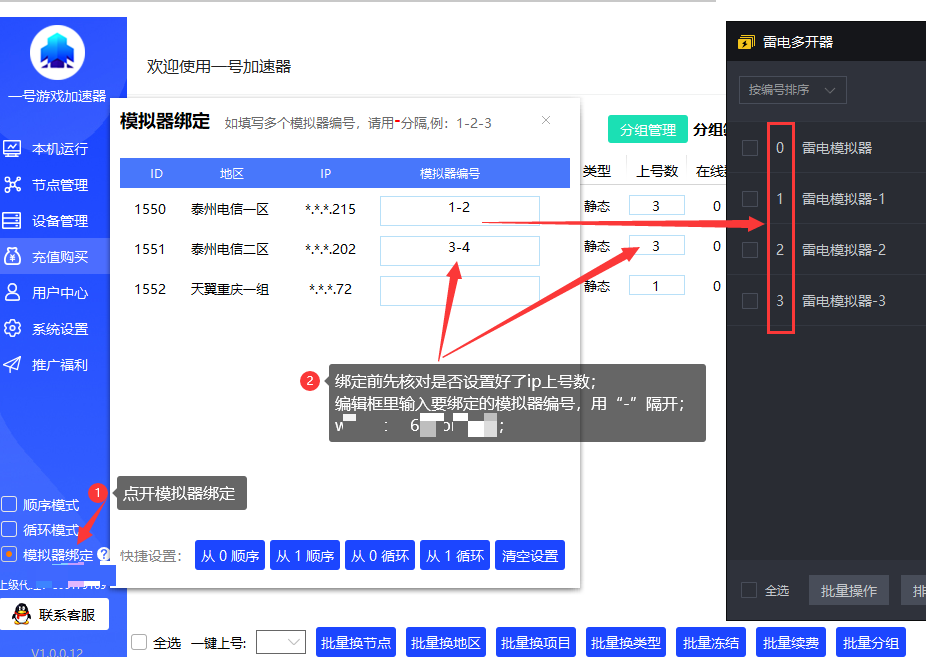The height and width of the screenshot is (657, 937).
Task: Click the 一号游戏加速器 logo icon
Action: [x=57, y=53]
